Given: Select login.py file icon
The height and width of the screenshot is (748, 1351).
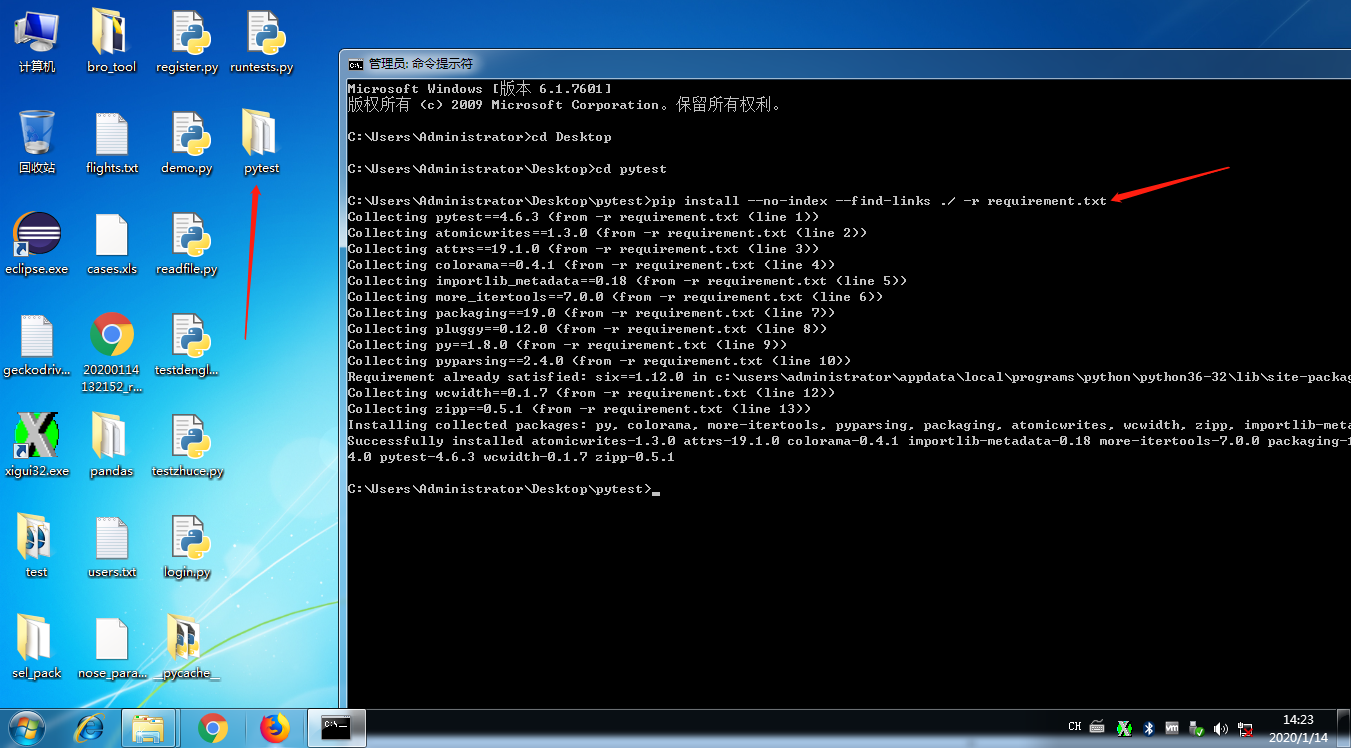Looking at the screenshot, I should pos(187,545).
